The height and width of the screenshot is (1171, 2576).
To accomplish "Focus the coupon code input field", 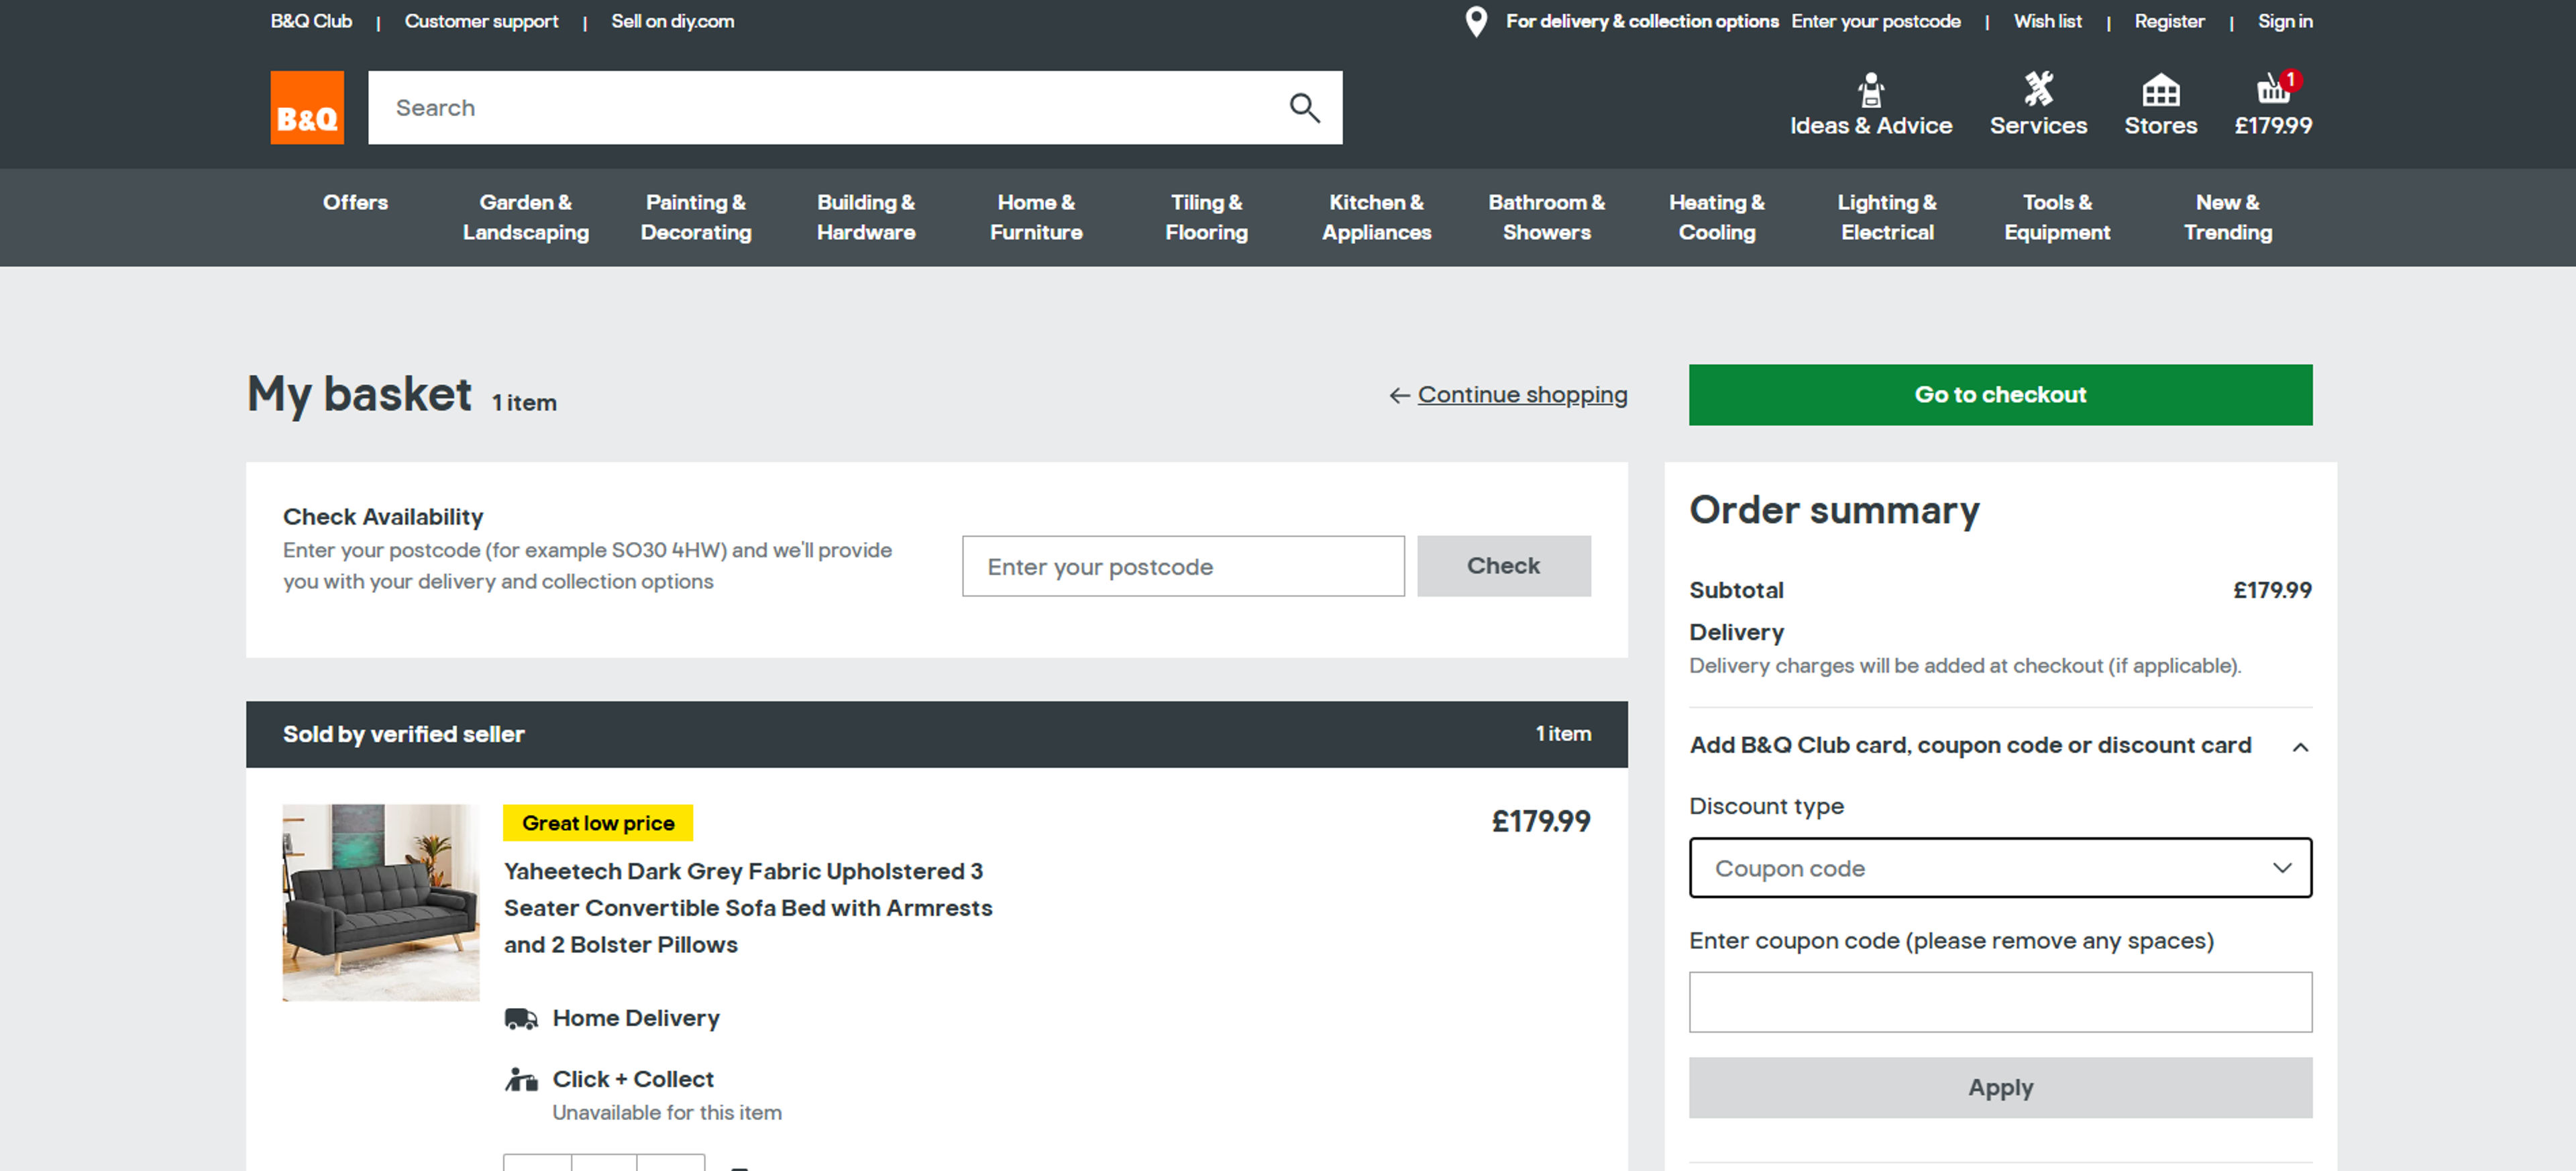I will pos(2000,1002).
